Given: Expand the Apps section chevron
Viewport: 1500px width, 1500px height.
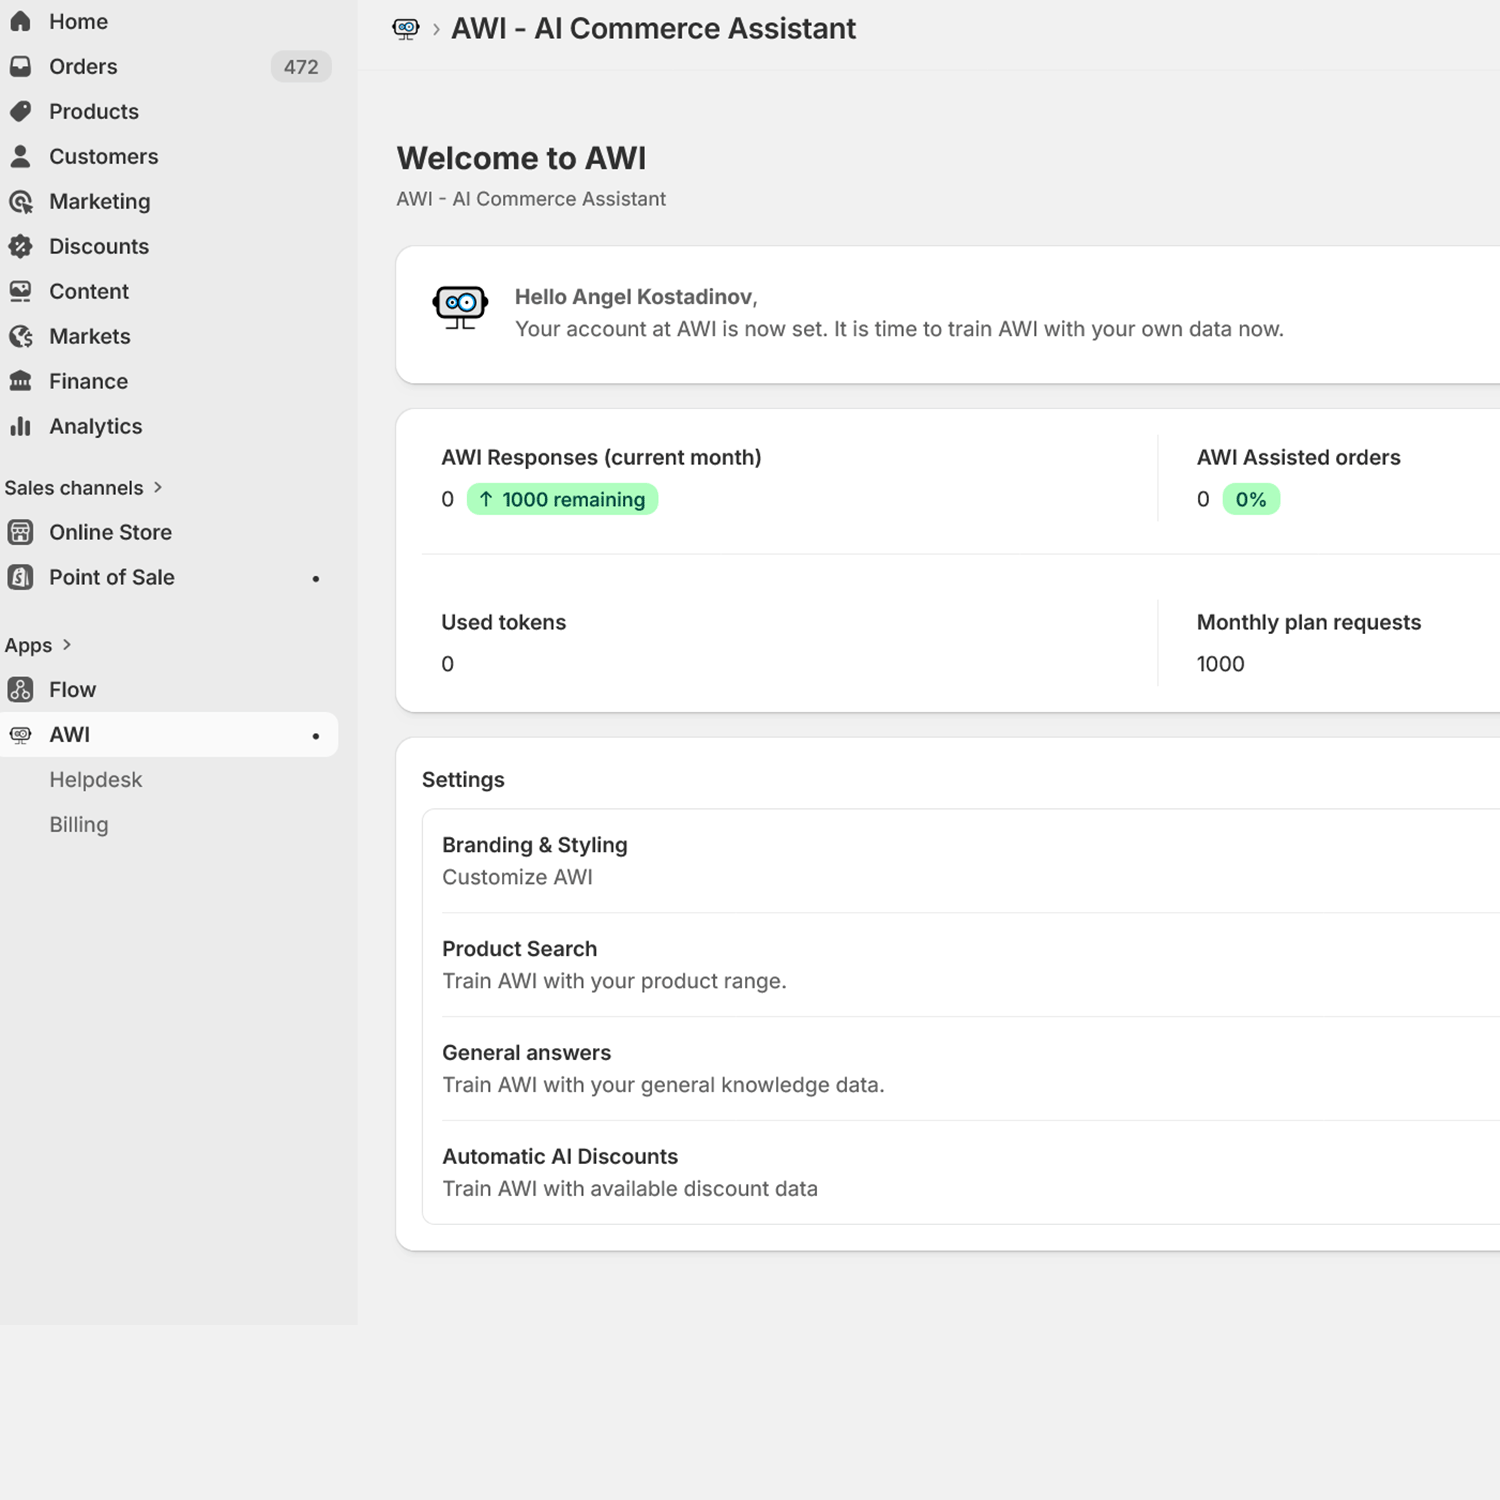Looking at the screenshot, I should [67, 645].
